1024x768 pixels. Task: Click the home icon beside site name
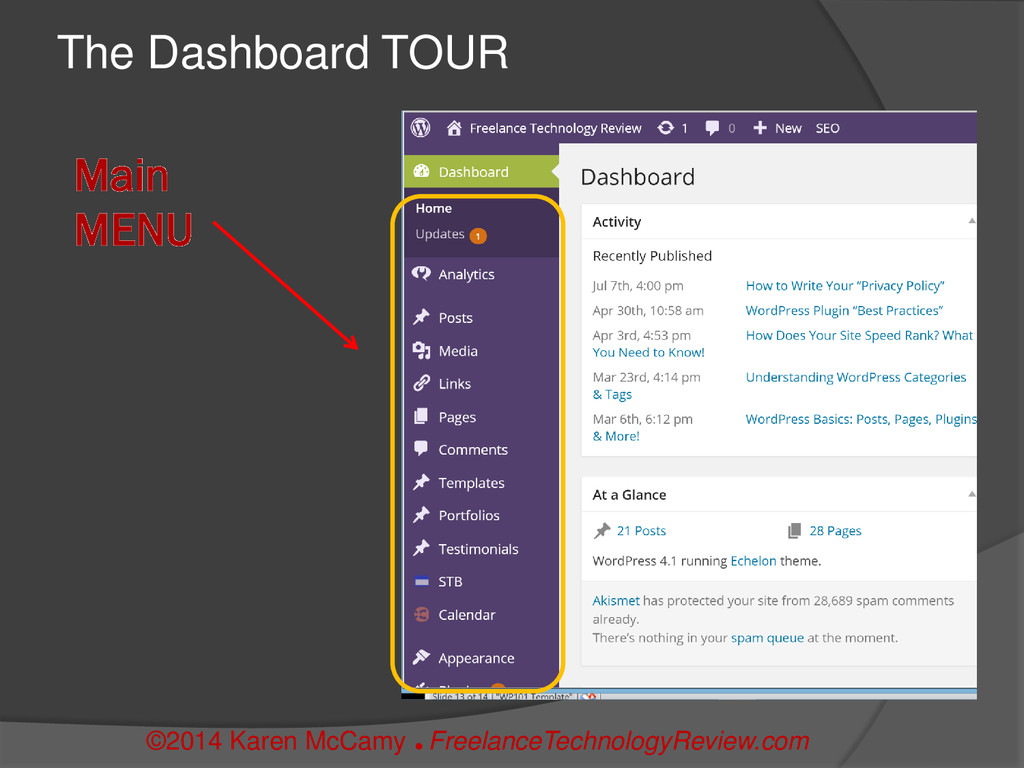pyautogui.click(x=454, y=128)
